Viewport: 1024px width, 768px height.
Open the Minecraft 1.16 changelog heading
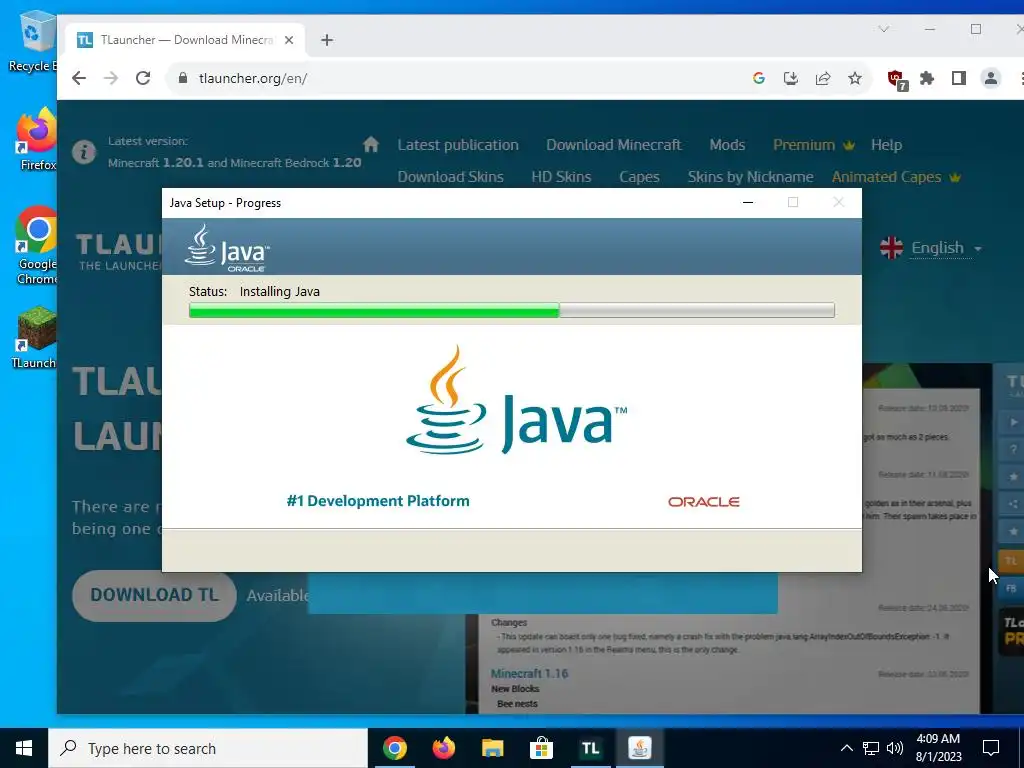(529, 673)
